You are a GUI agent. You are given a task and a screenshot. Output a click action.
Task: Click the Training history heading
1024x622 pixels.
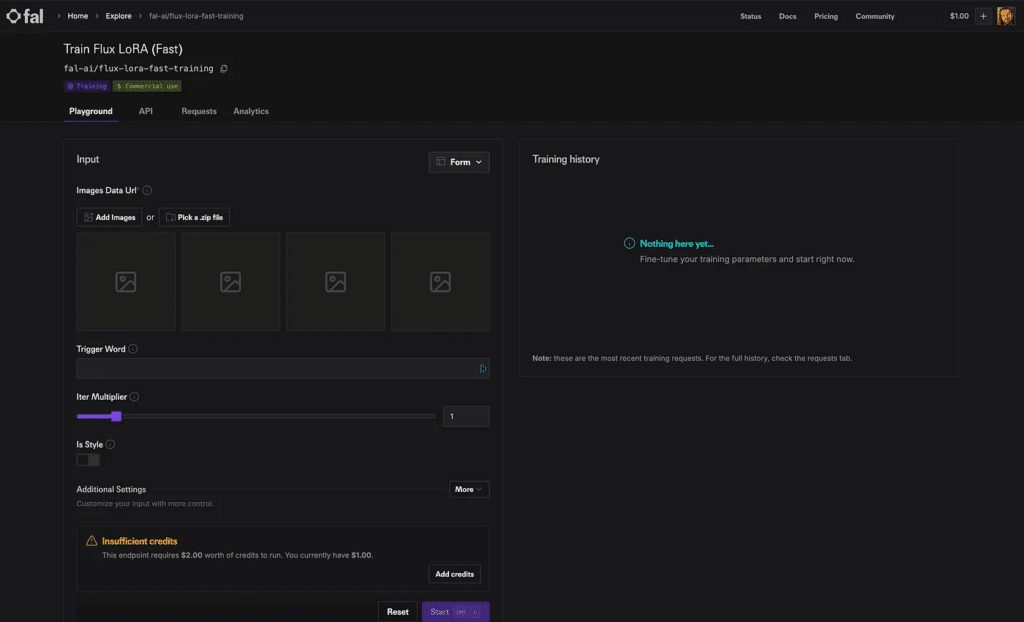pyautogui.click(x=566, y=159)
